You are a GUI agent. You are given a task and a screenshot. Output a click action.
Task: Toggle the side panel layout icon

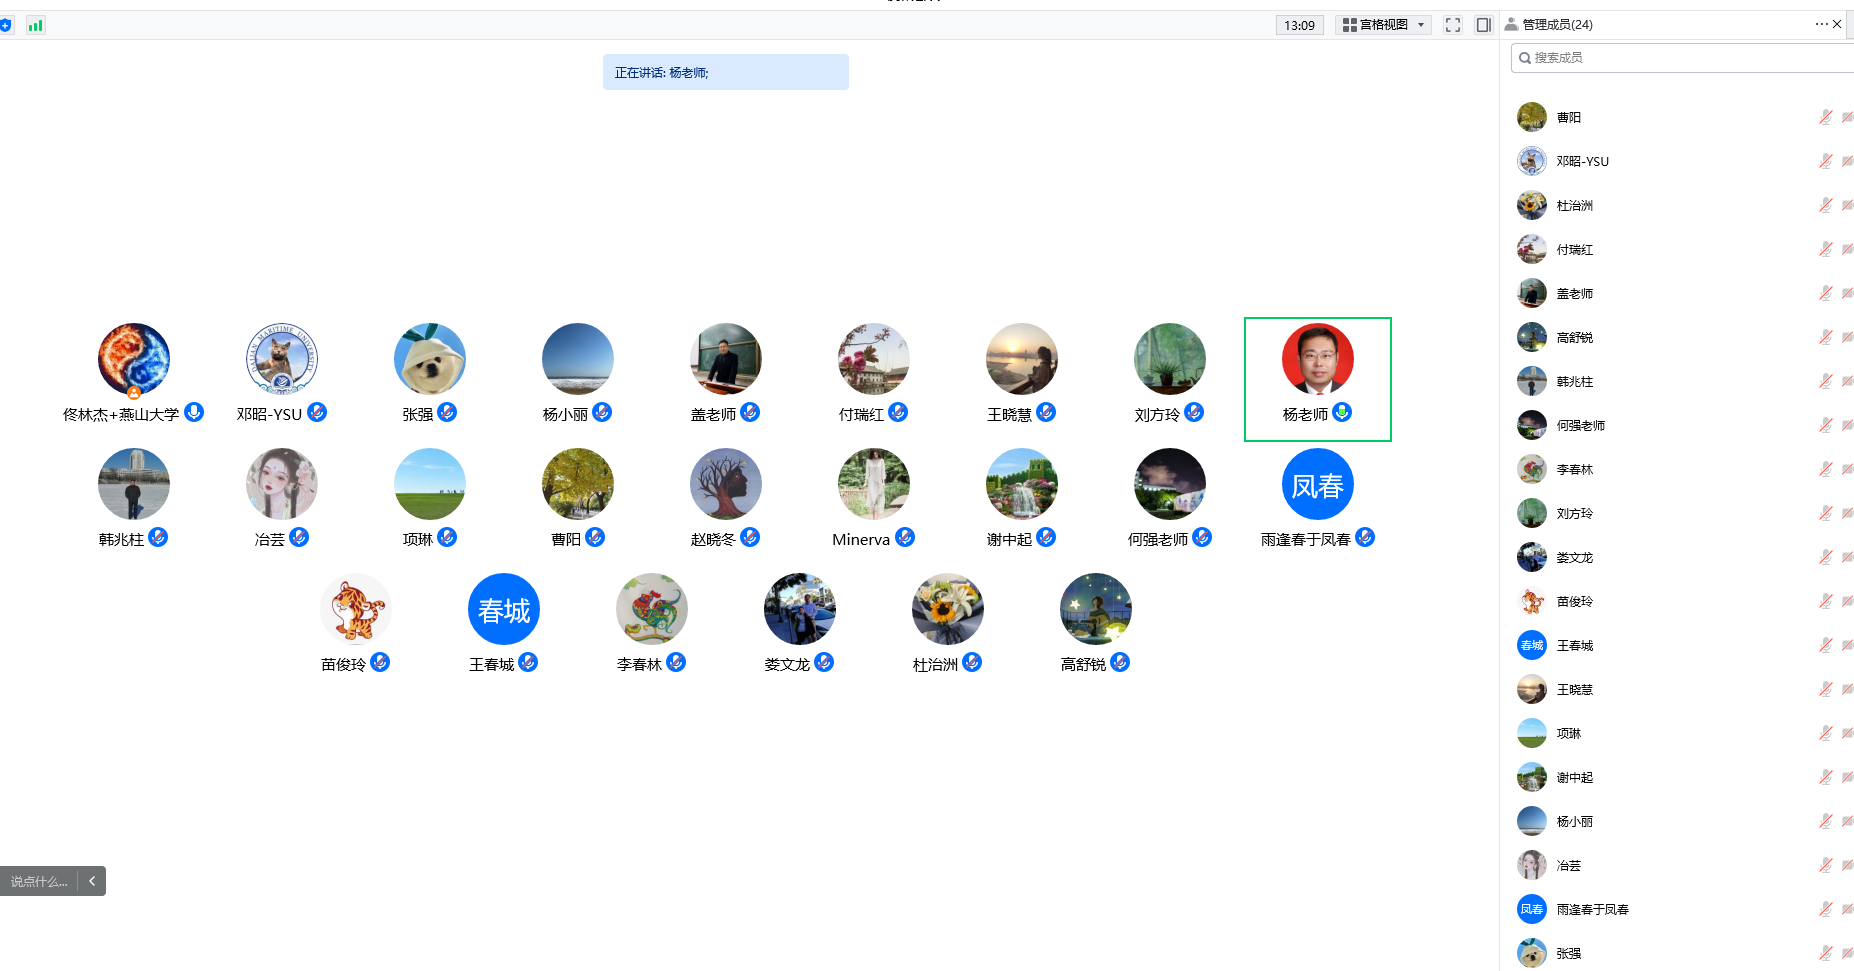coord(1484,25)
